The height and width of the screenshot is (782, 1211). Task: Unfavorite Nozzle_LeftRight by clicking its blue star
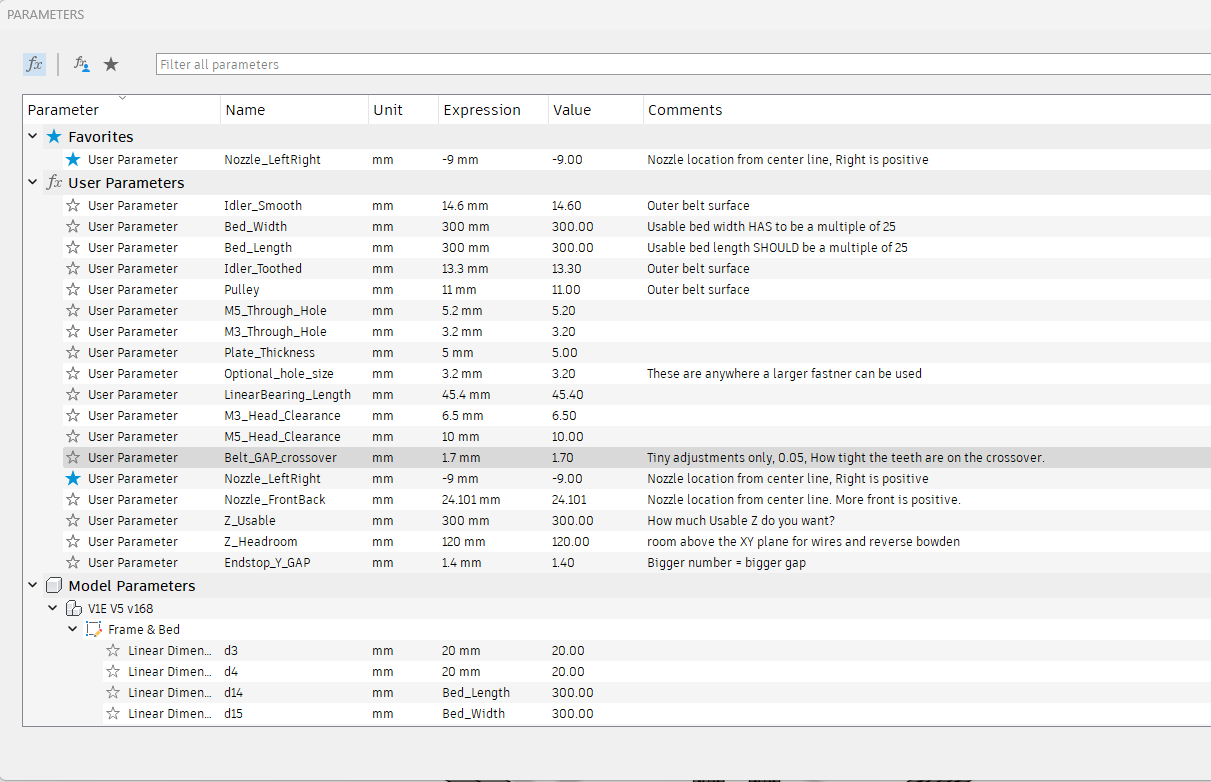pos(73,478)
